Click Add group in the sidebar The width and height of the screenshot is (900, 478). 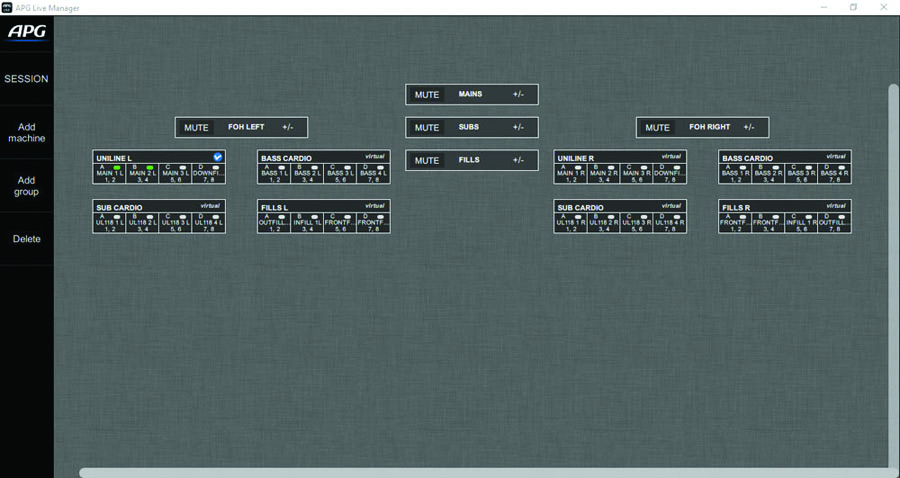click(x=26, y=186)
